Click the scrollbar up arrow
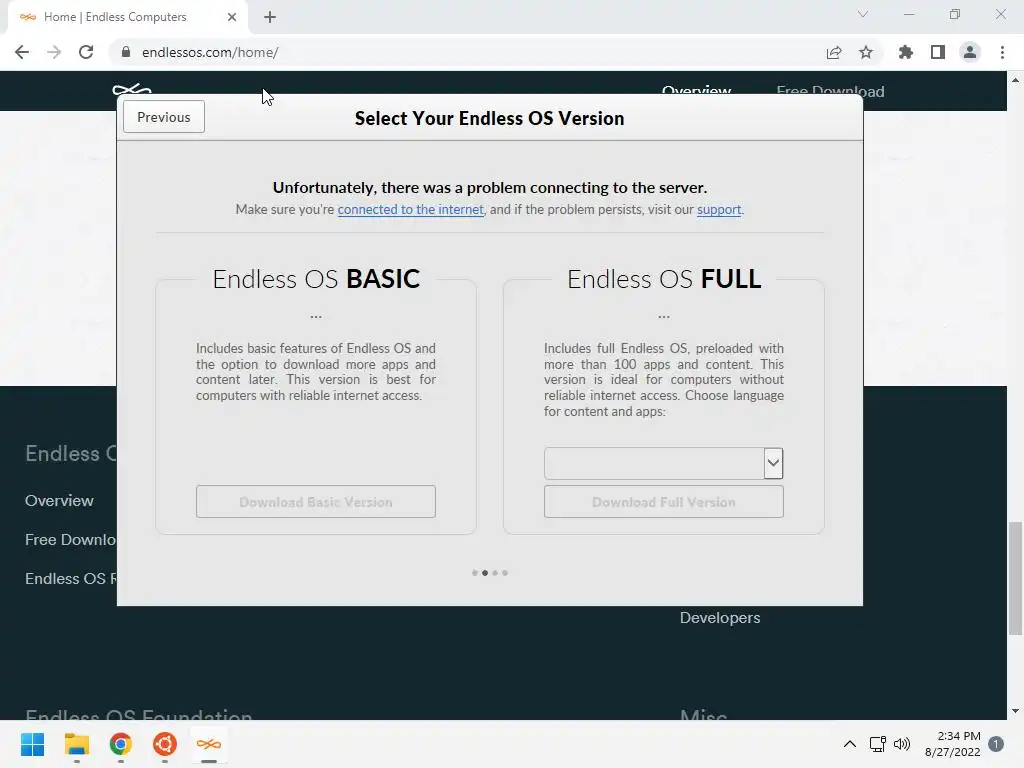The image size is (1024, 768). 1015,80
